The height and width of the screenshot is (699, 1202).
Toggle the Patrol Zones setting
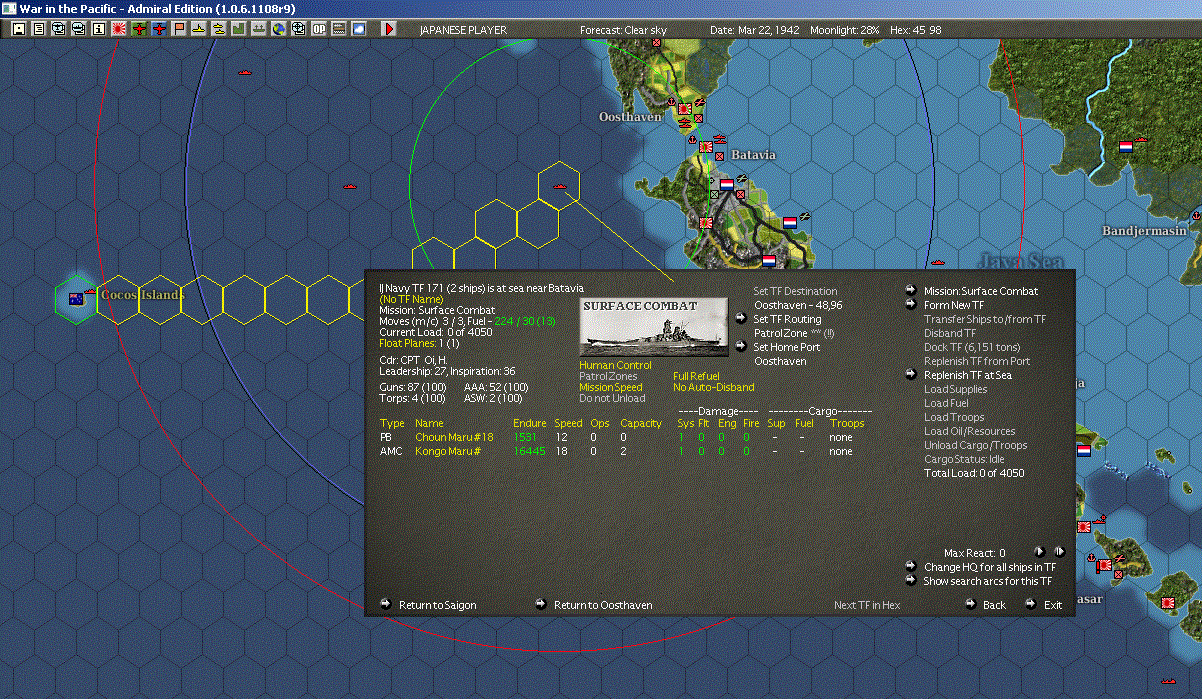tap(608, 376)
